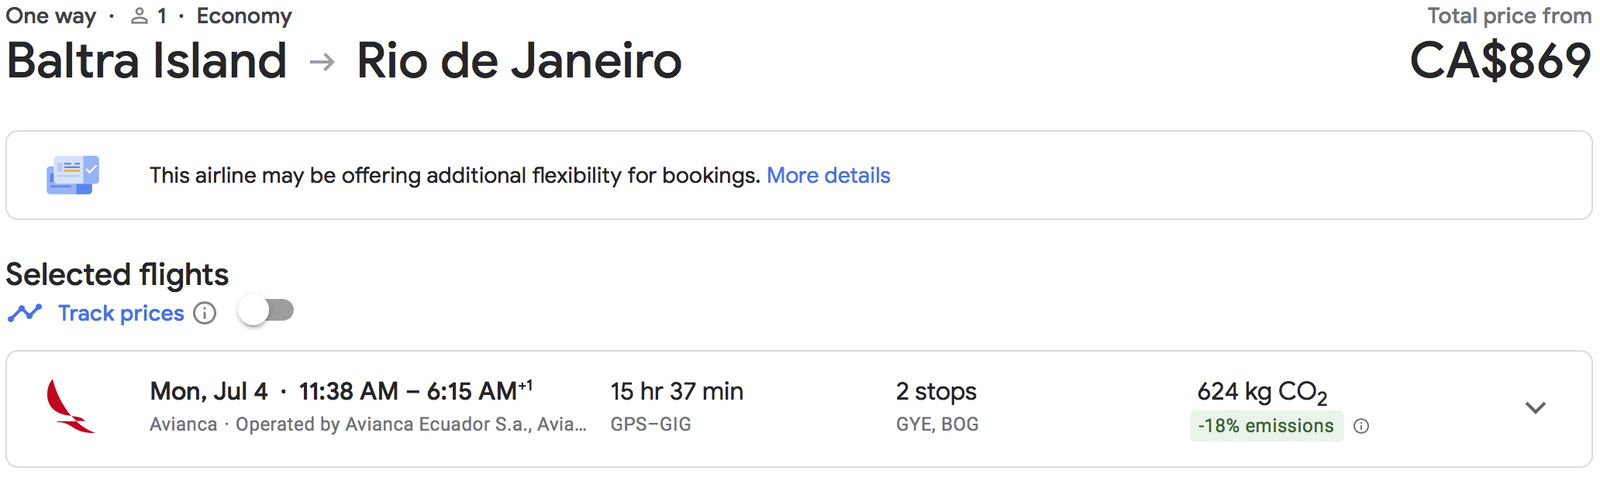The height and width of the screenshot is (481, 1600).
Task: Click the price trend graph icon
Action: click(25, 313)
